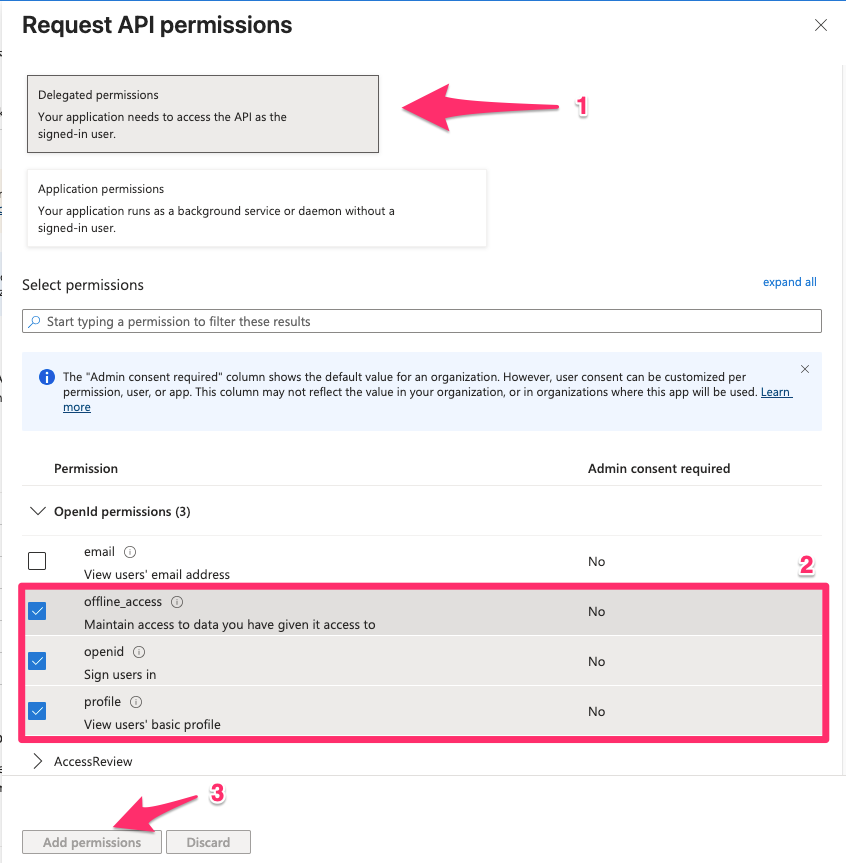846x863 pixels.
Task: Click the Add permissions button
Action: pyautogui.click(x=92, y=842)
